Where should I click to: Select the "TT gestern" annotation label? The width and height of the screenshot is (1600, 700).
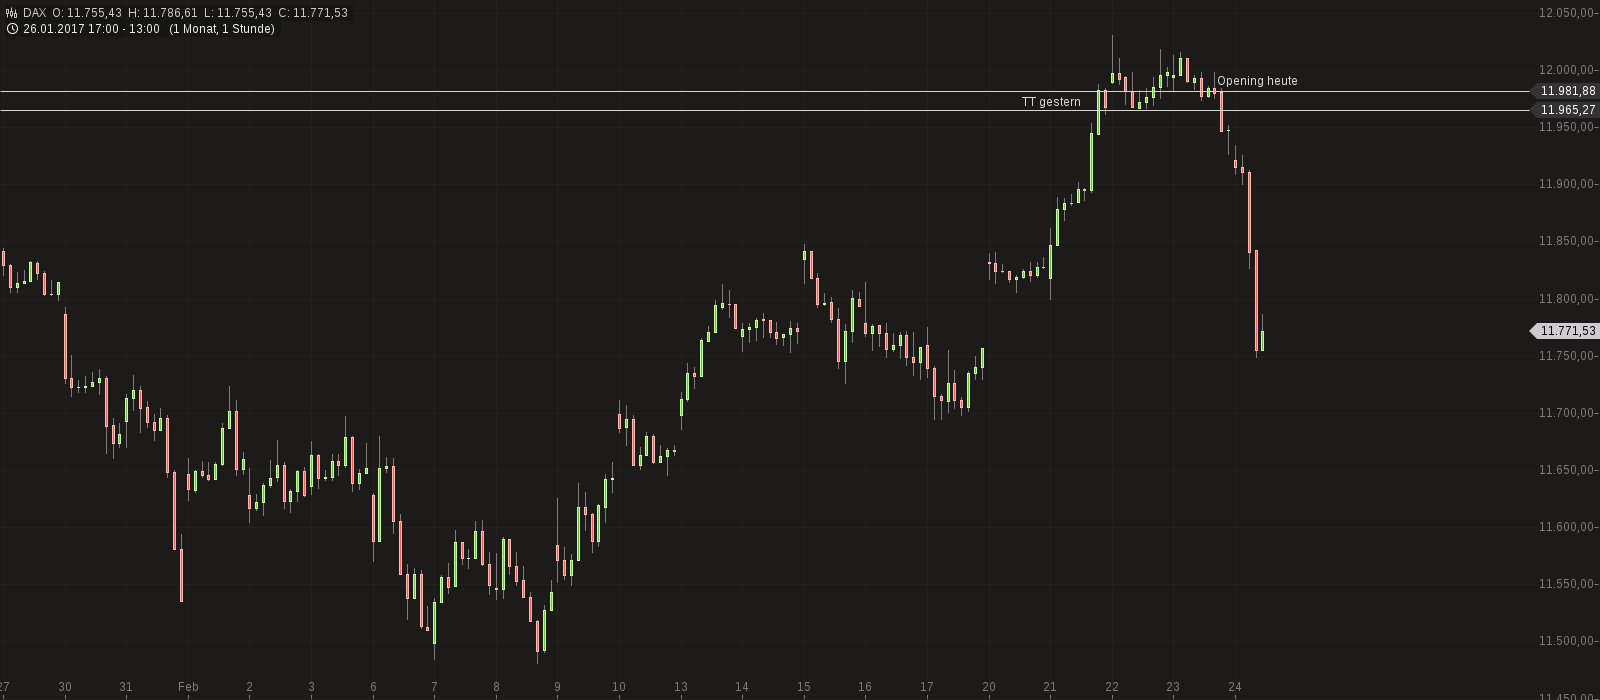pyautogui.click(x=1051, y=102)
